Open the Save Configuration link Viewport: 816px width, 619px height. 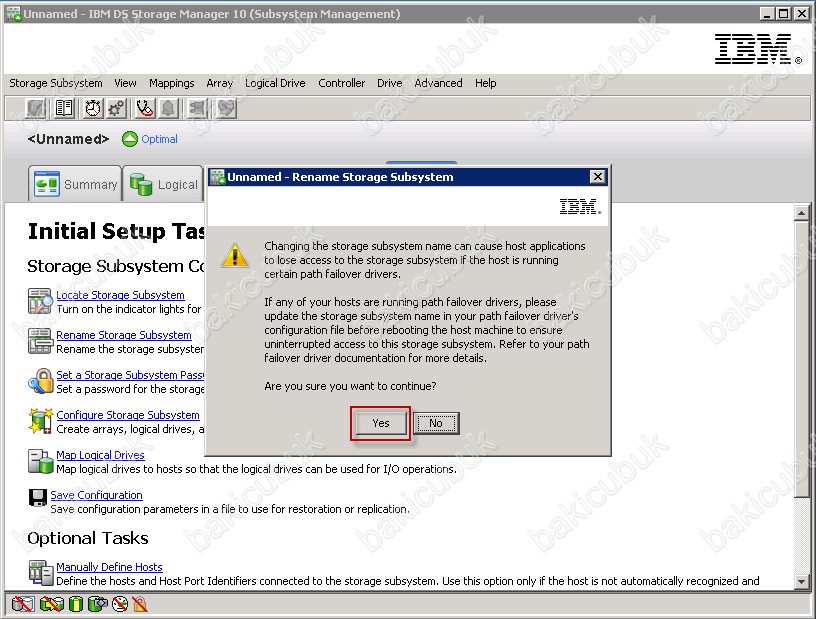tap(96, 495)
